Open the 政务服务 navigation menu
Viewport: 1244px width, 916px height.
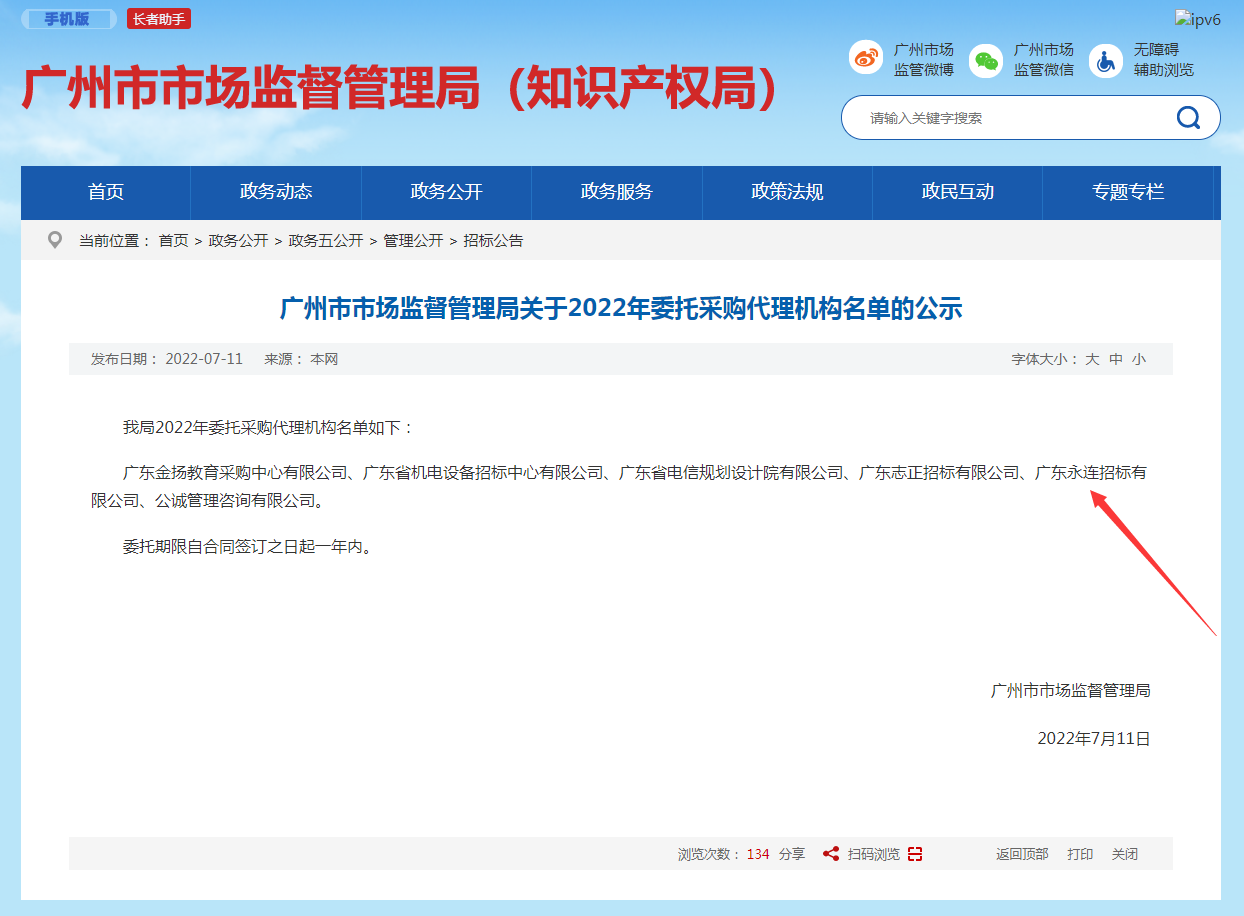pyautogui.click(x=617, y=192)
